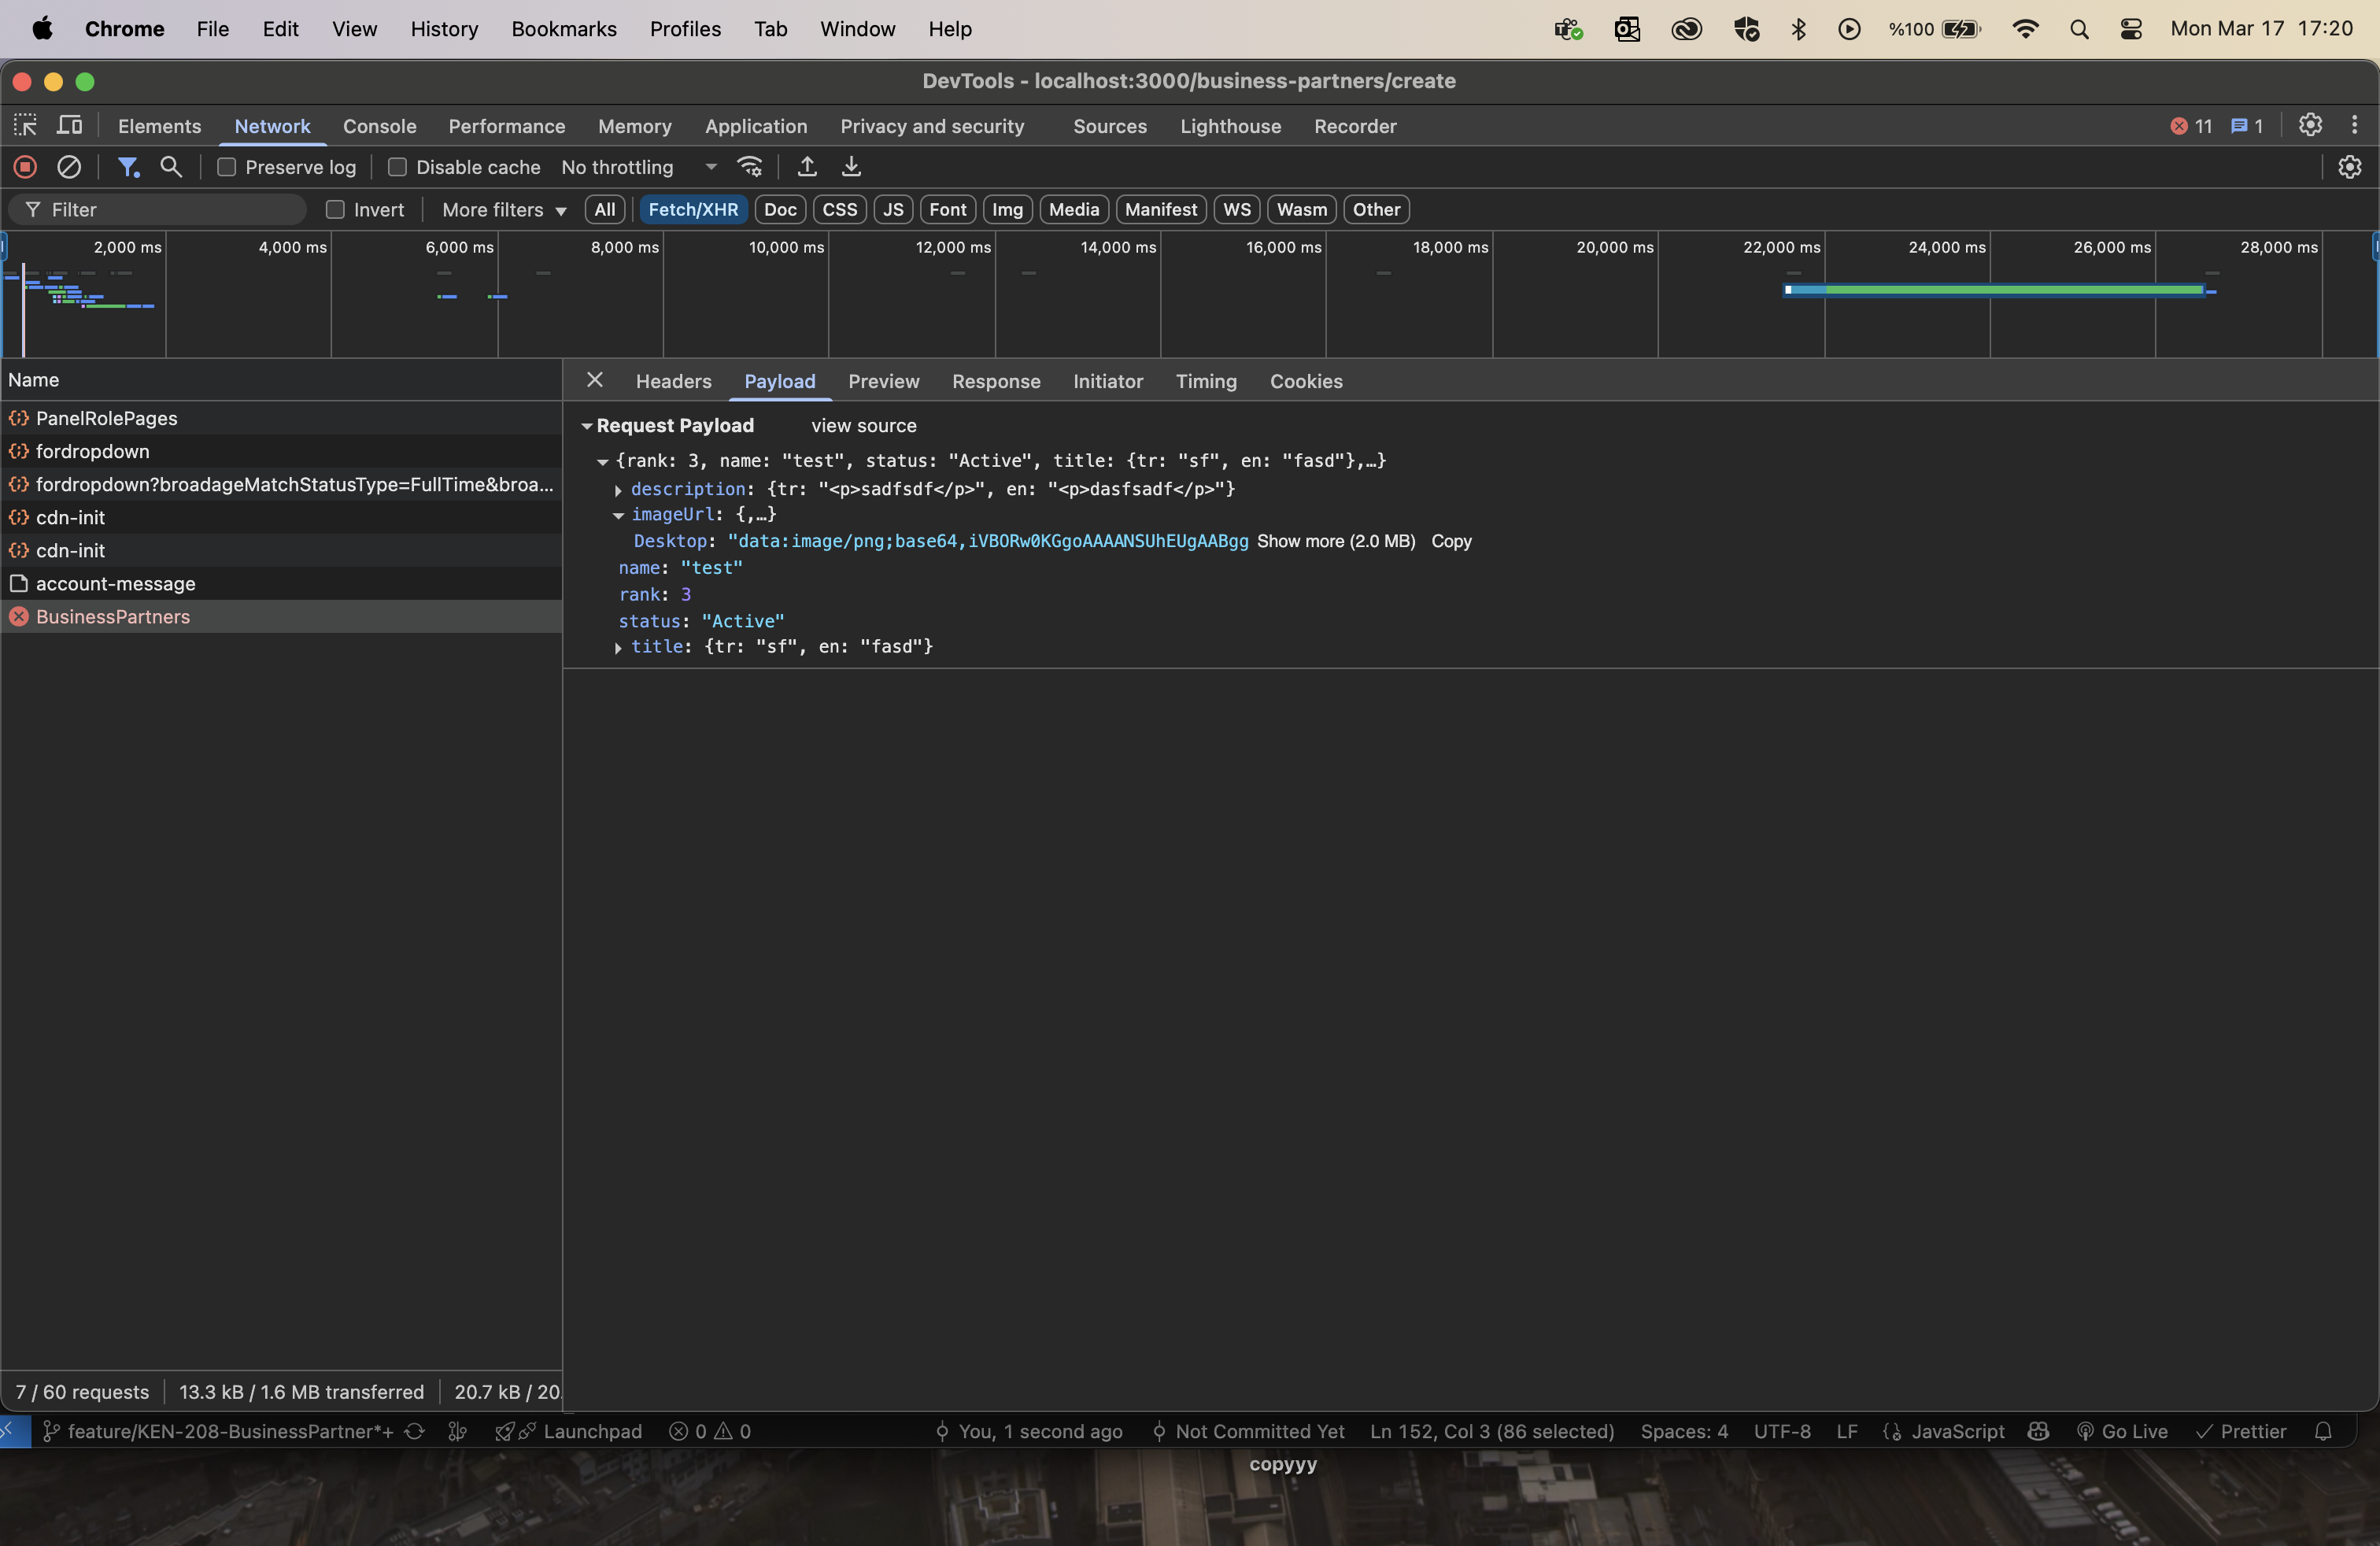
Task: Click the view source link
Action: 863,425
